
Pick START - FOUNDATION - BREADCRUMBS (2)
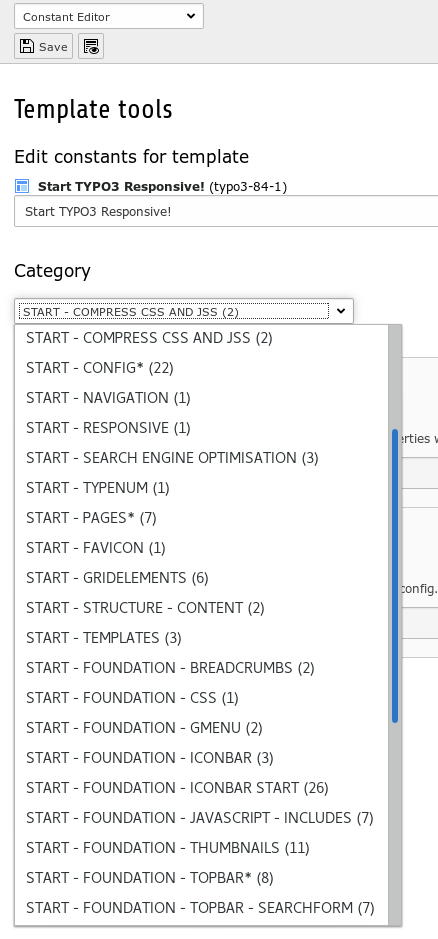[x=201, y=667]
